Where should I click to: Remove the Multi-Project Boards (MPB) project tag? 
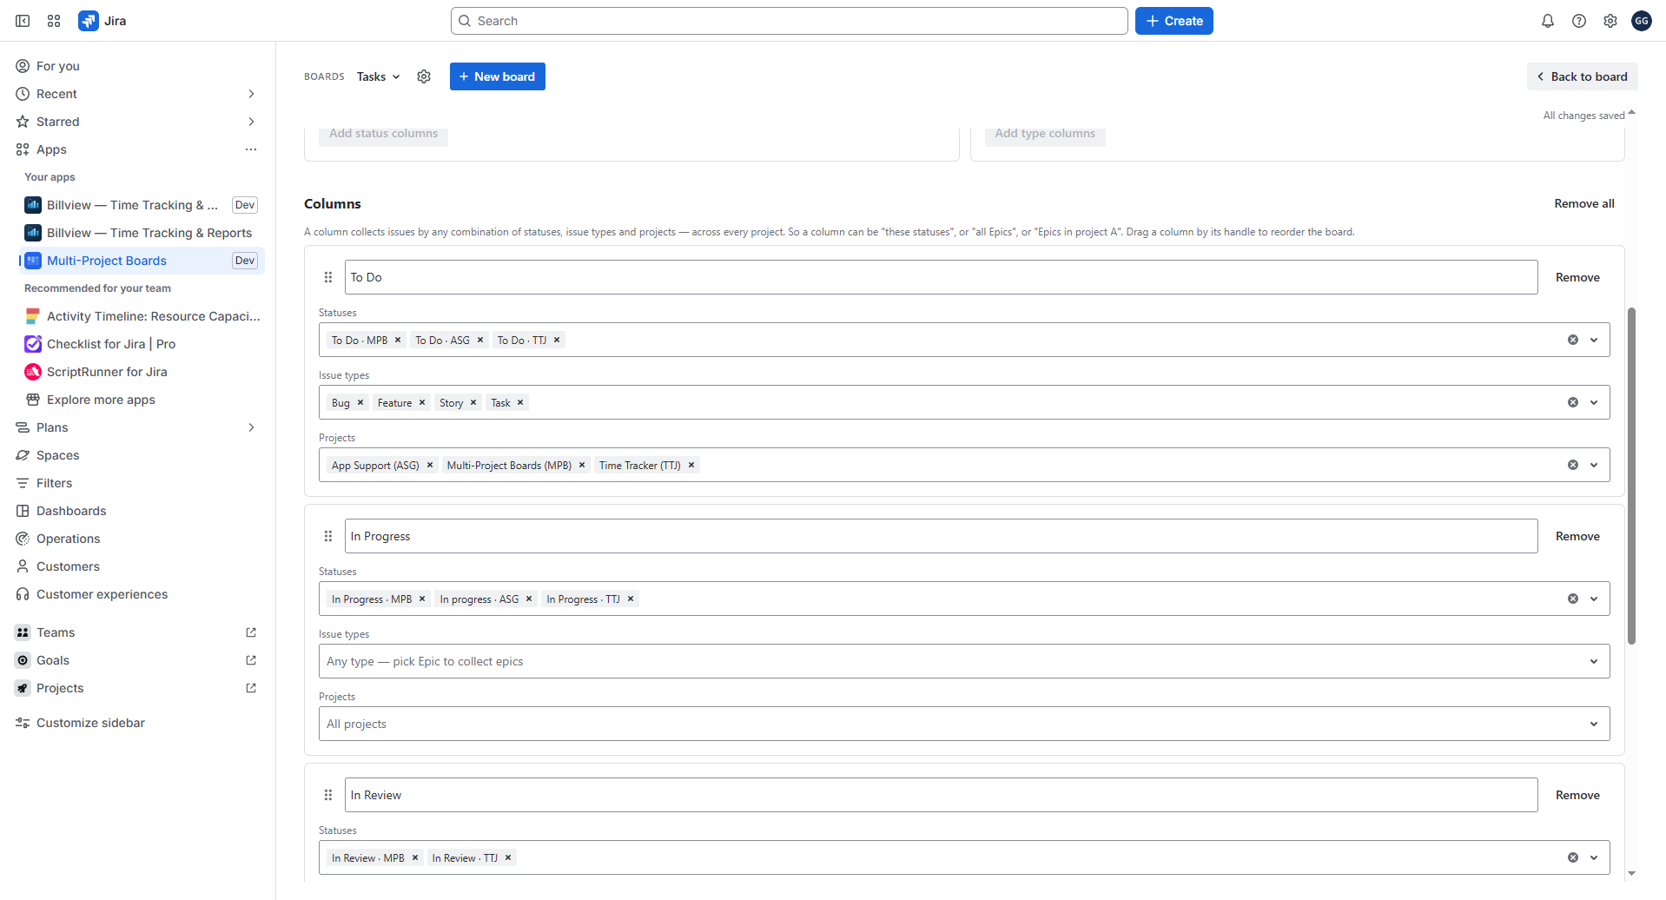[x=582, y=465]
